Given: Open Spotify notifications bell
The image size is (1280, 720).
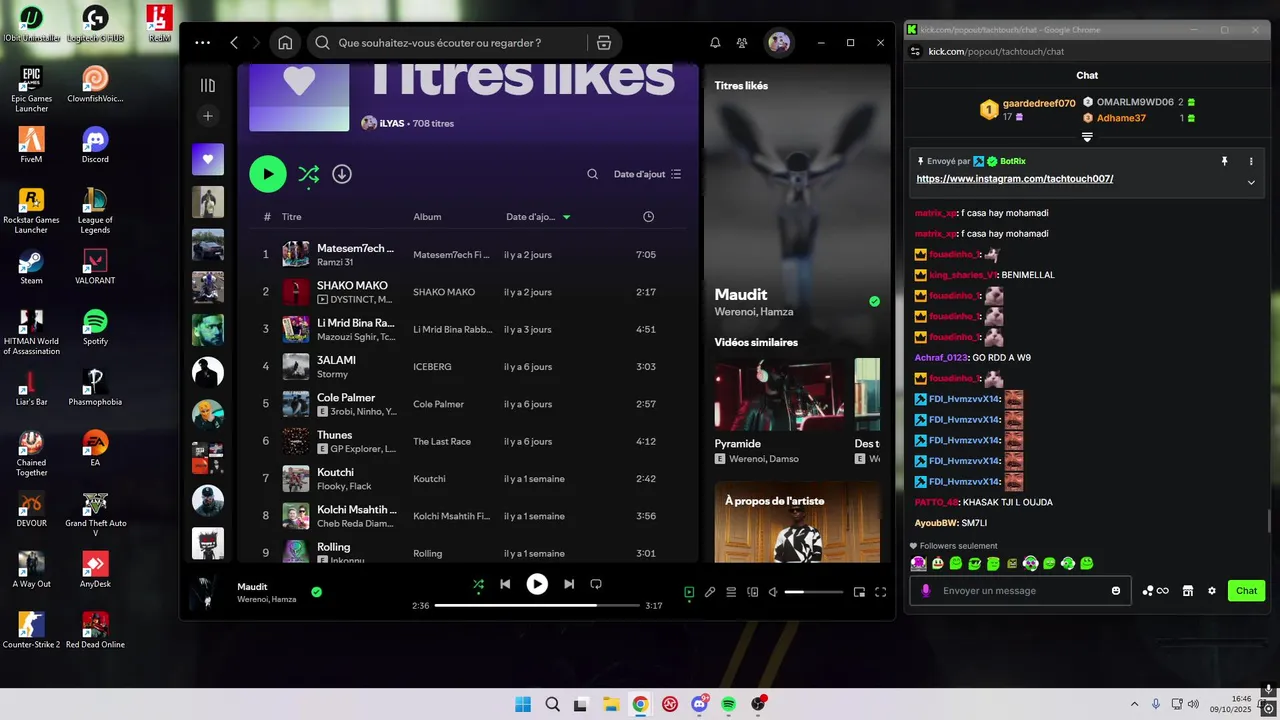Looking at the screenshot, I should [x=715, y=43].
